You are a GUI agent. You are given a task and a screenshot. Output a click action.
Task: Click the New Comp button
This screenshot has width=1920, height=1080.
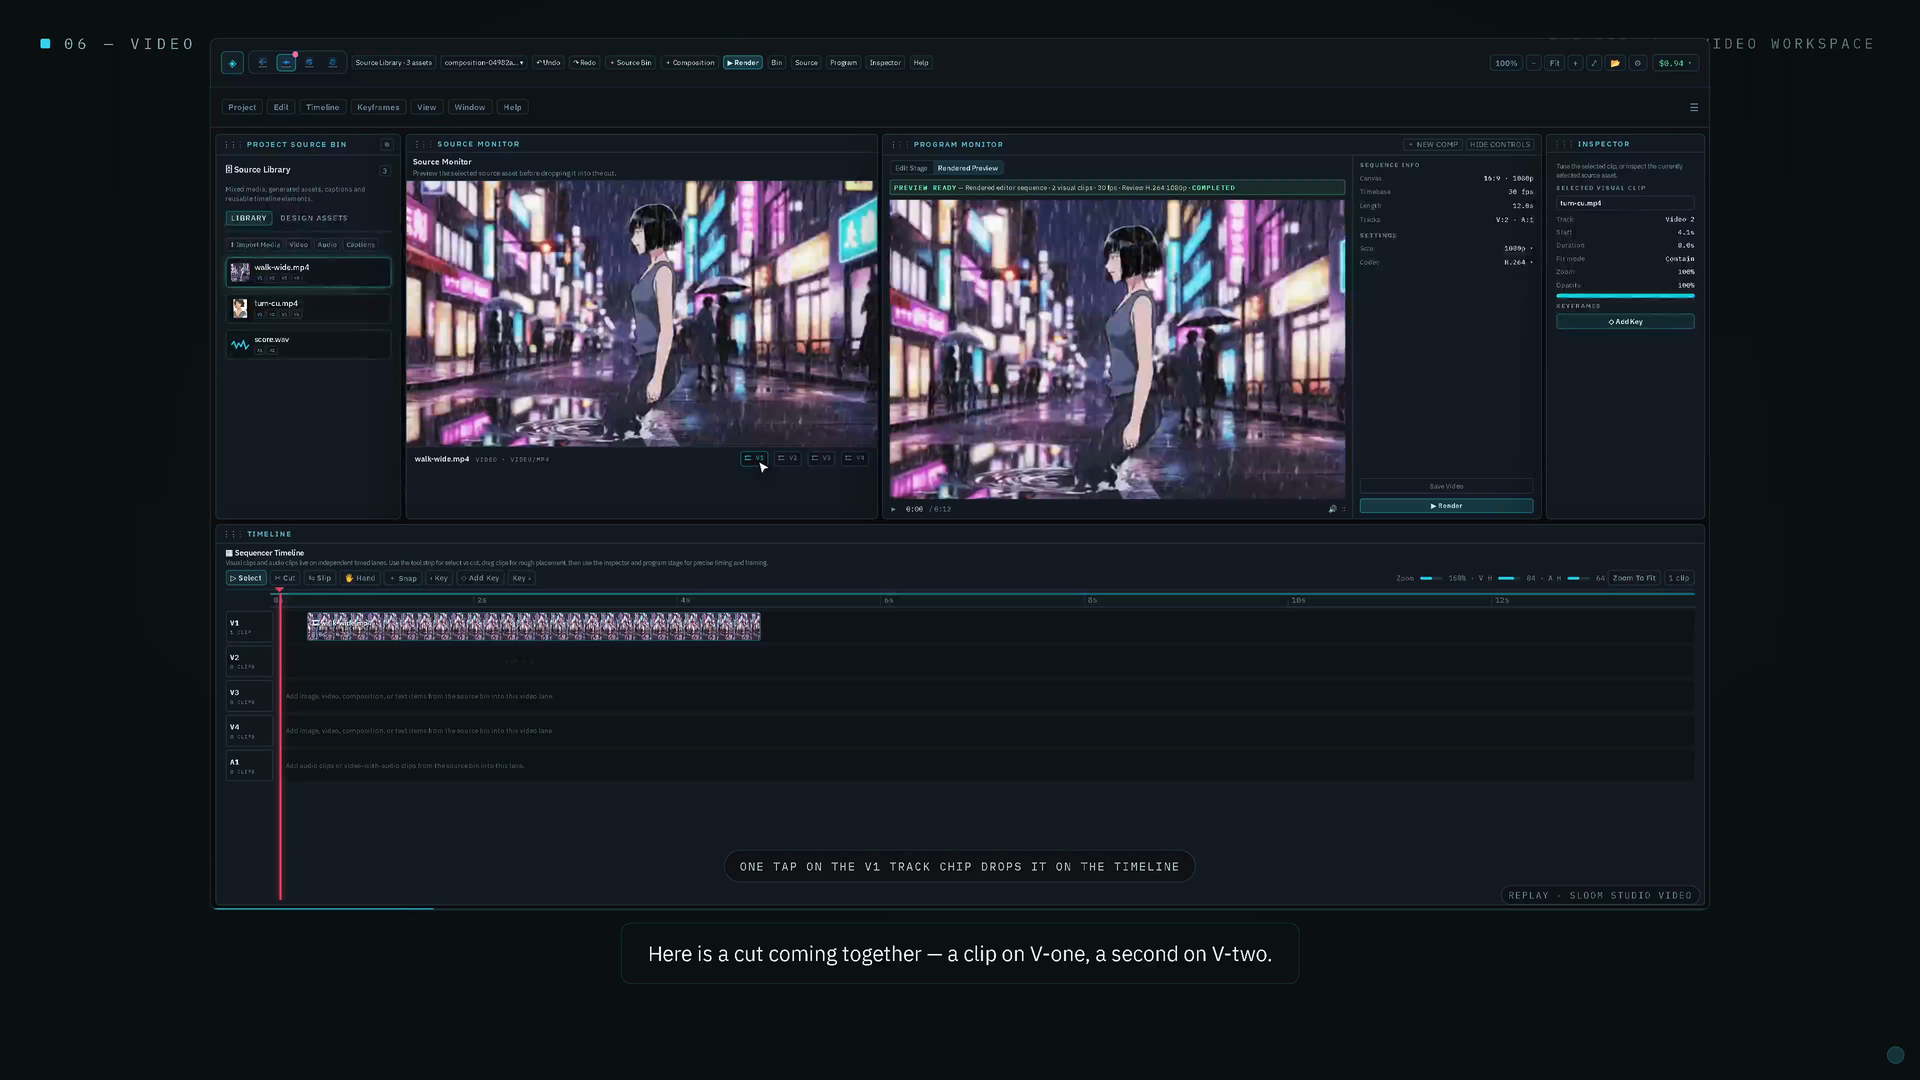click(x=1433, y=144)
